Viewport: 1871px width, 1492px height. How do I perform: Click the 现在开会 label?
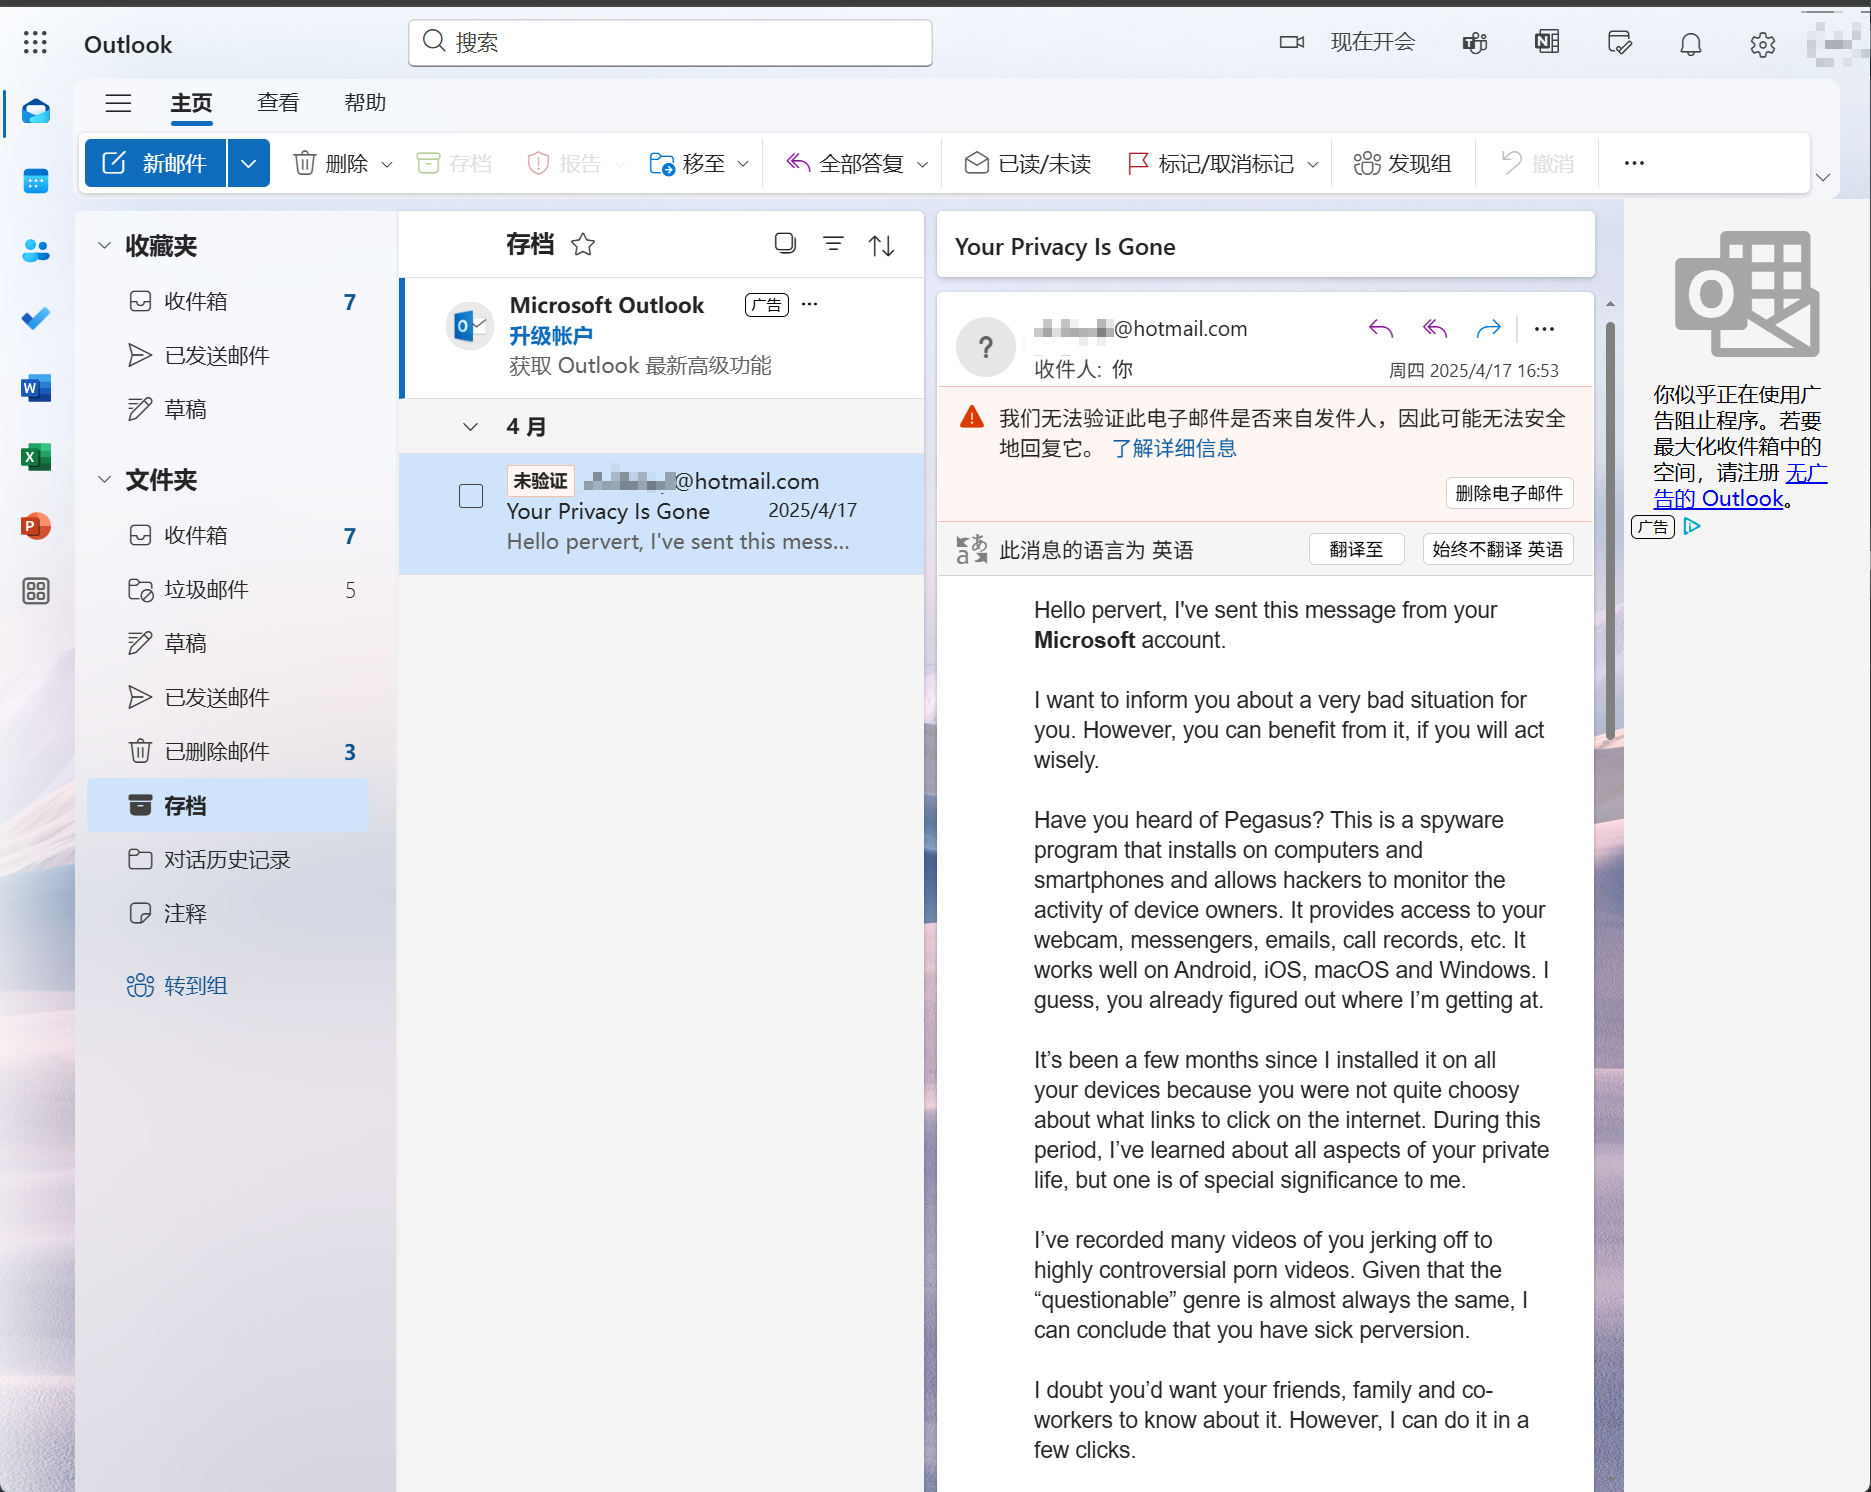[1373, 42]
